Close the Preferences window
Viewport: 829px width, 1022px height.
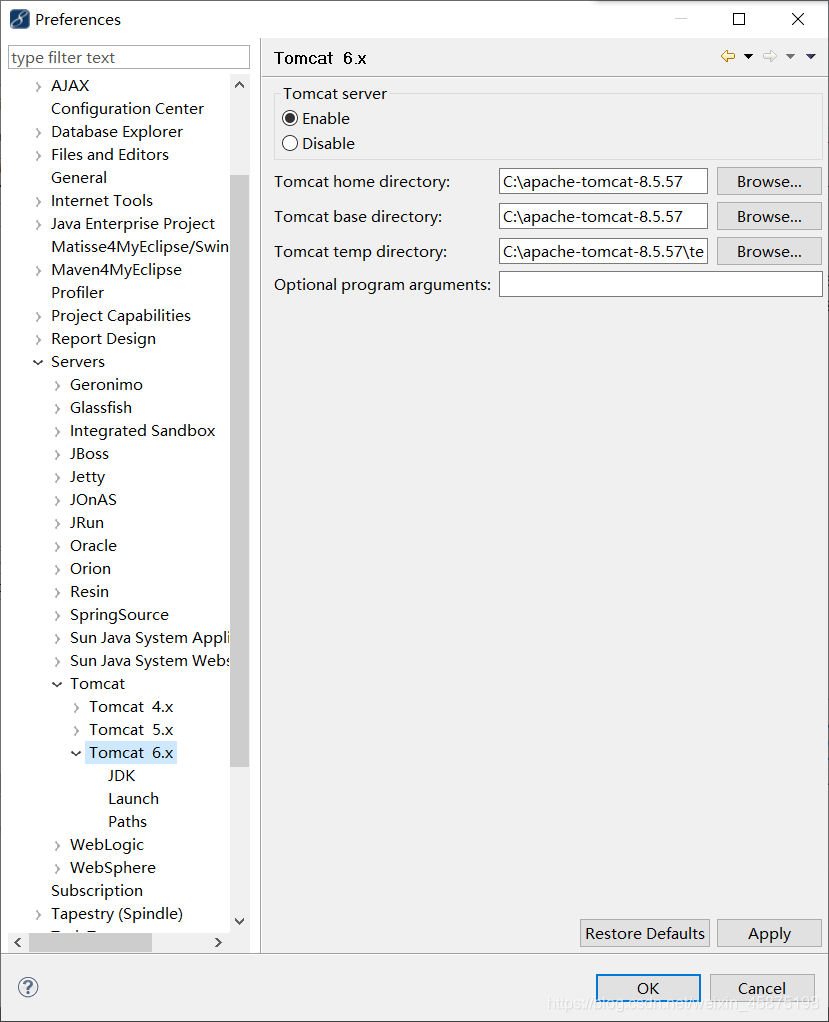[798, 19]
